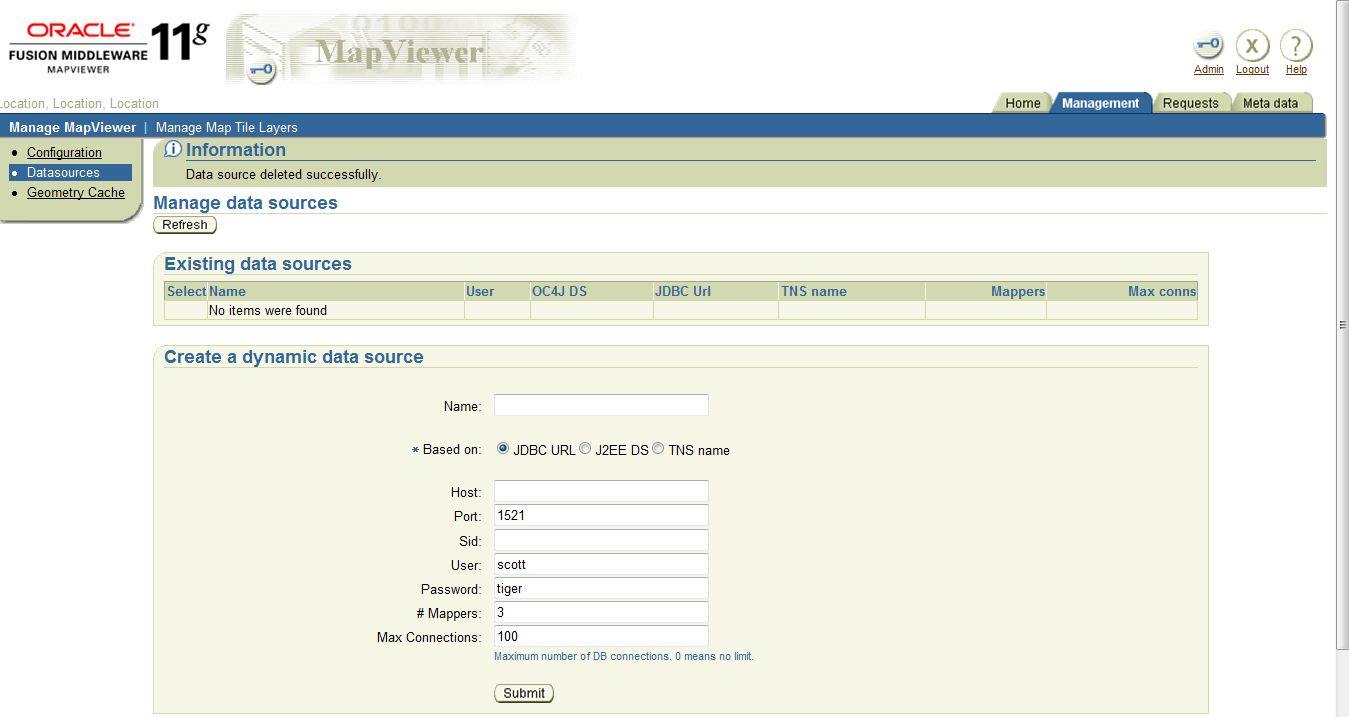The width and height of the screenshot is (1349, 717).
Task: Click the Select column header
Action: (186, 291)
